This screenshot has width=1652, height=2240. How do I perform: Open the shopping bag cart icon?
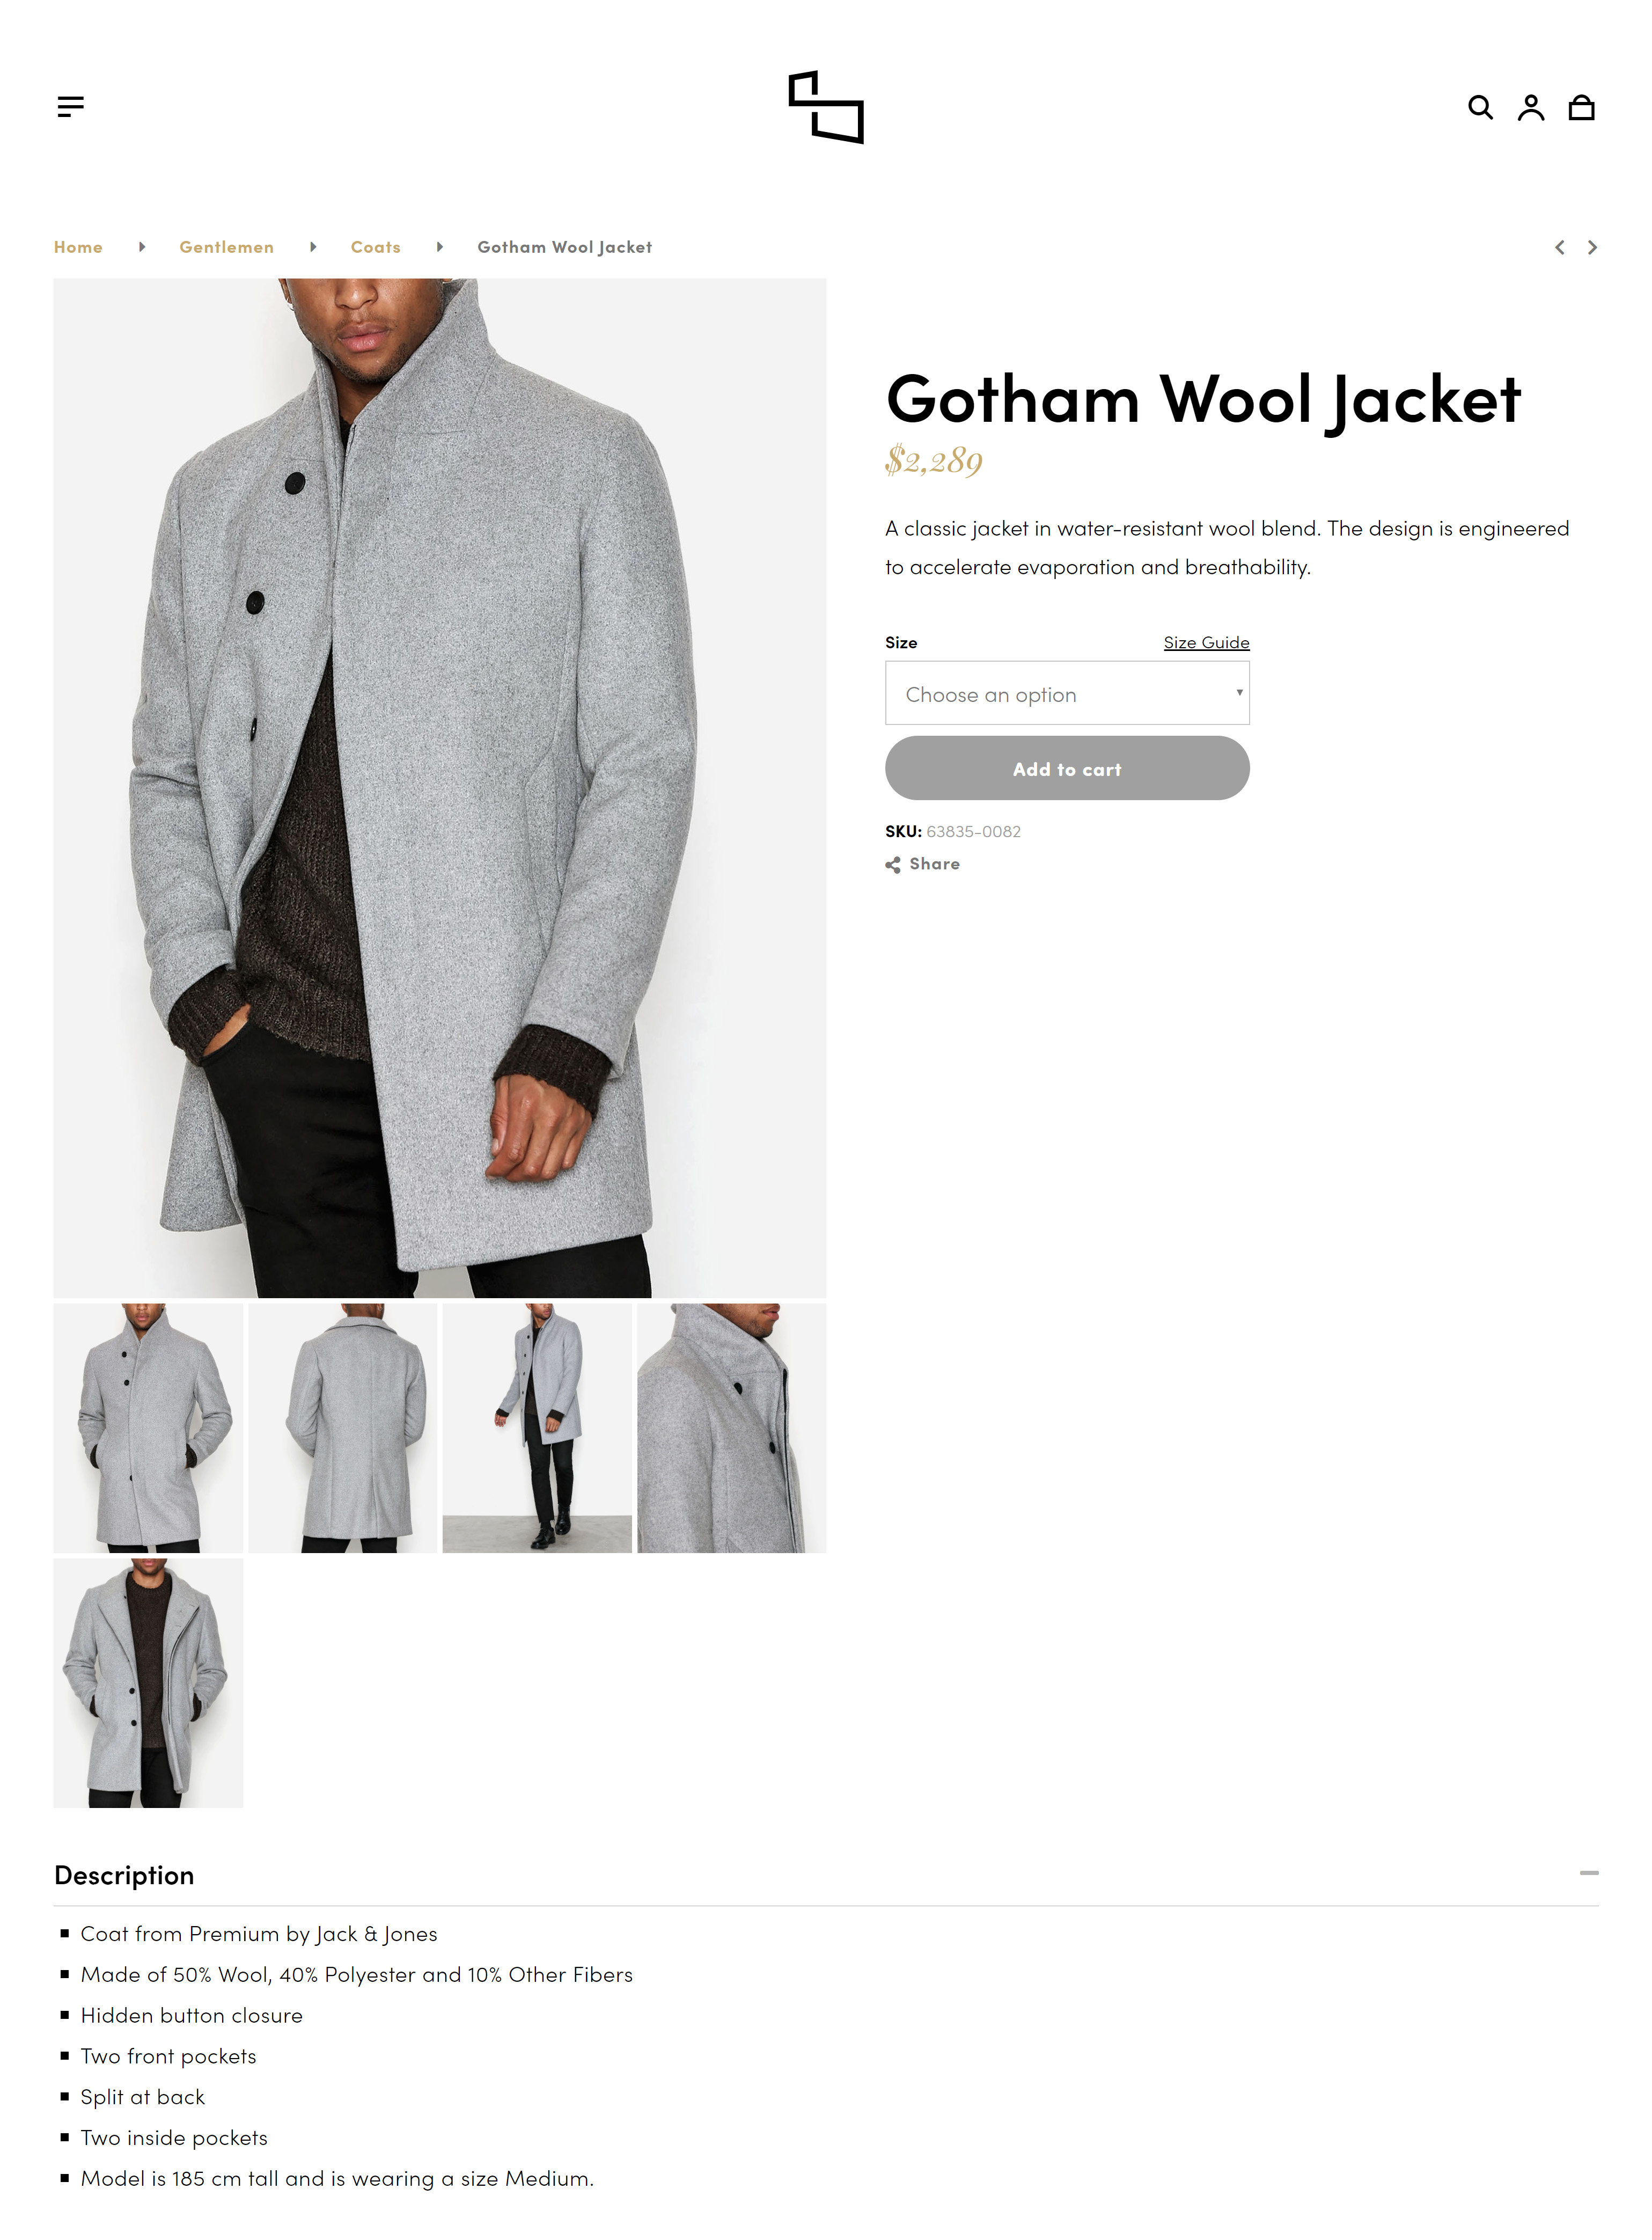1581,107
